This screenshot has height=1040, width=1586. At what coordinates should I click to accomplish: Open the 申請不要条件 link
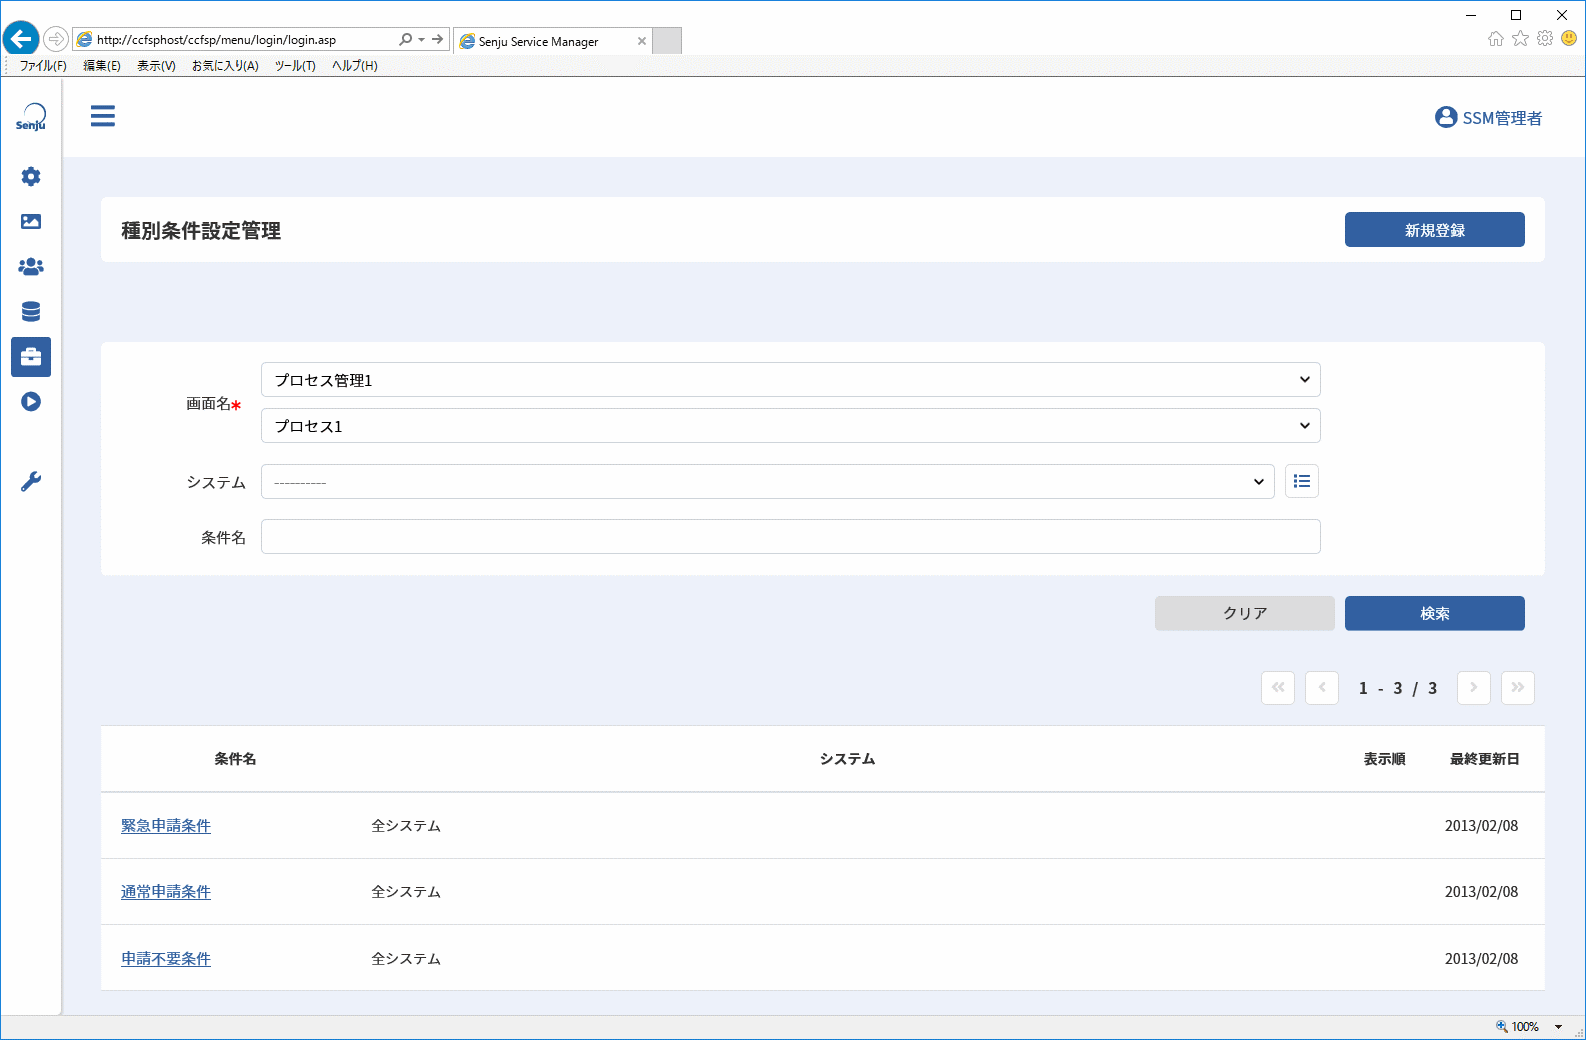click(x=166, y=959)
